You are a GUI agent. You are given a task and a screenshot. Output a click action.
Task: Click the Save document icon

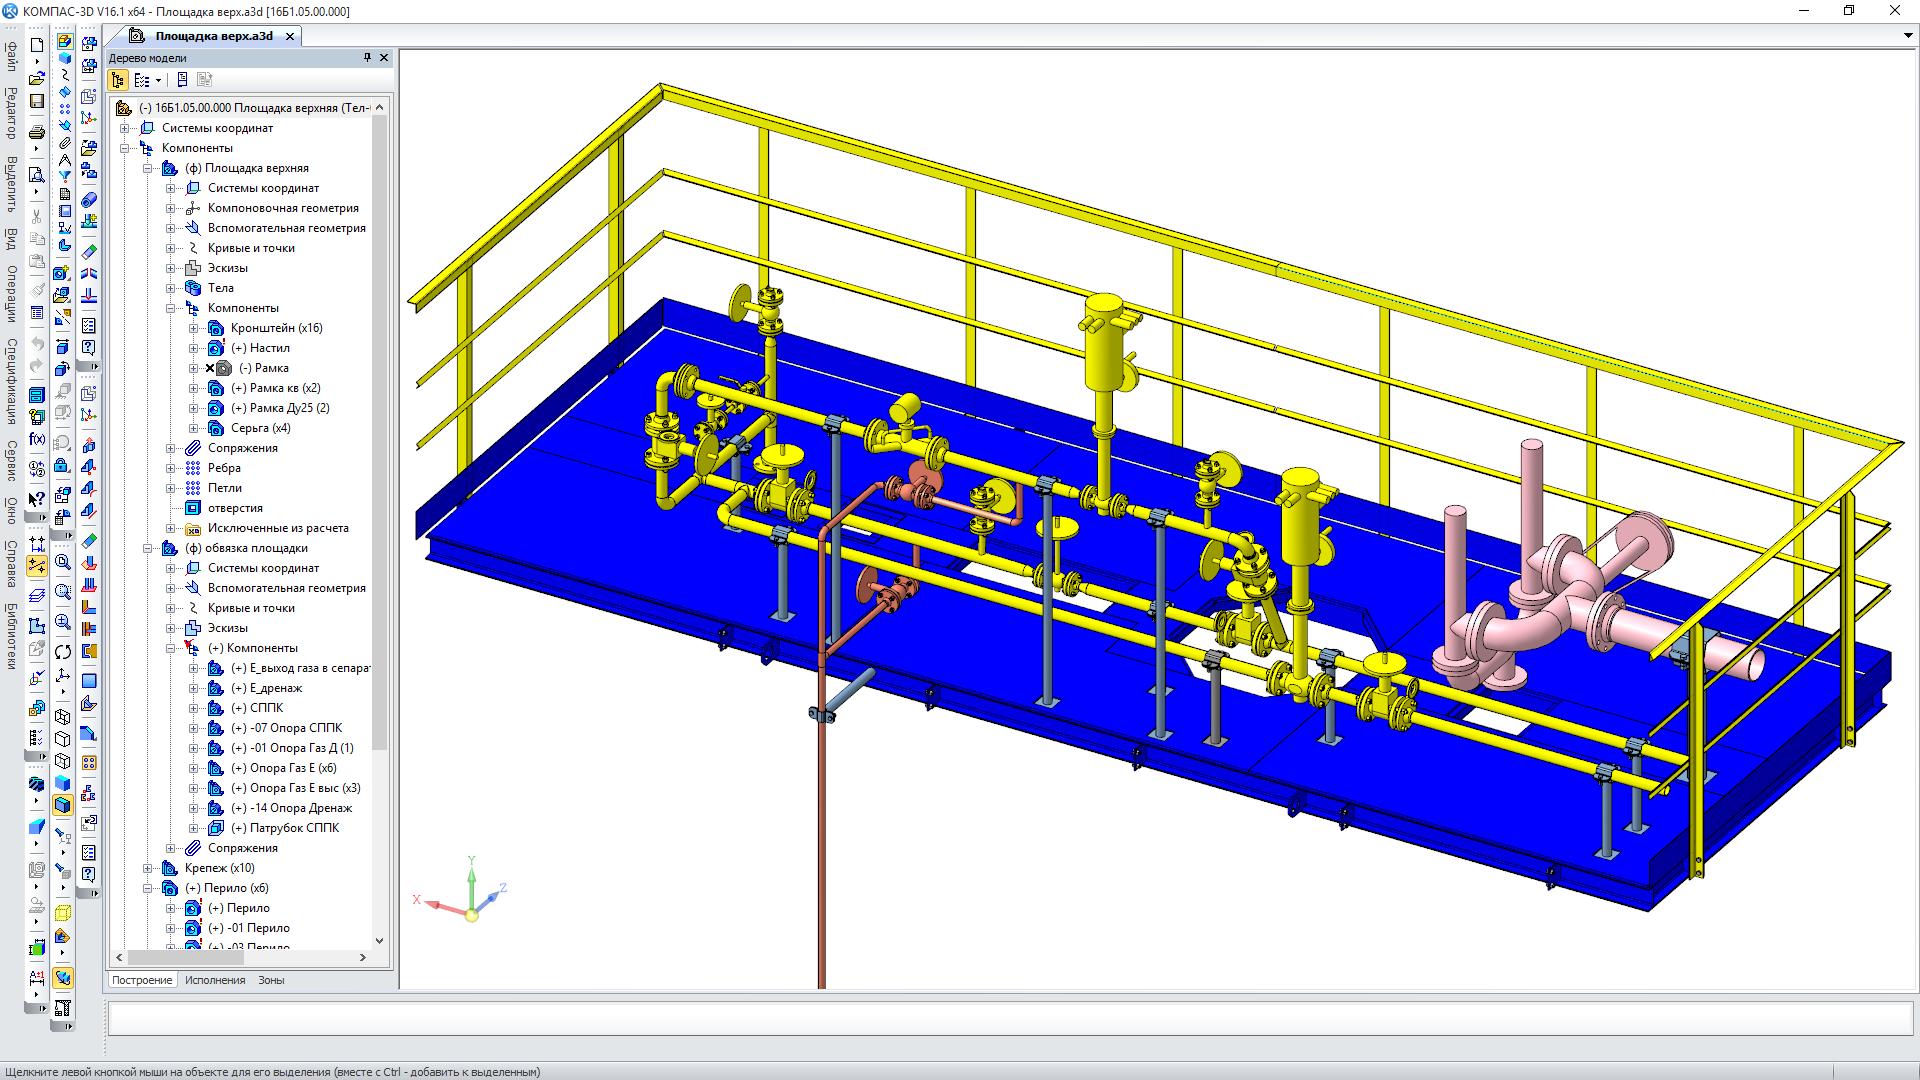tap(37, 101)
